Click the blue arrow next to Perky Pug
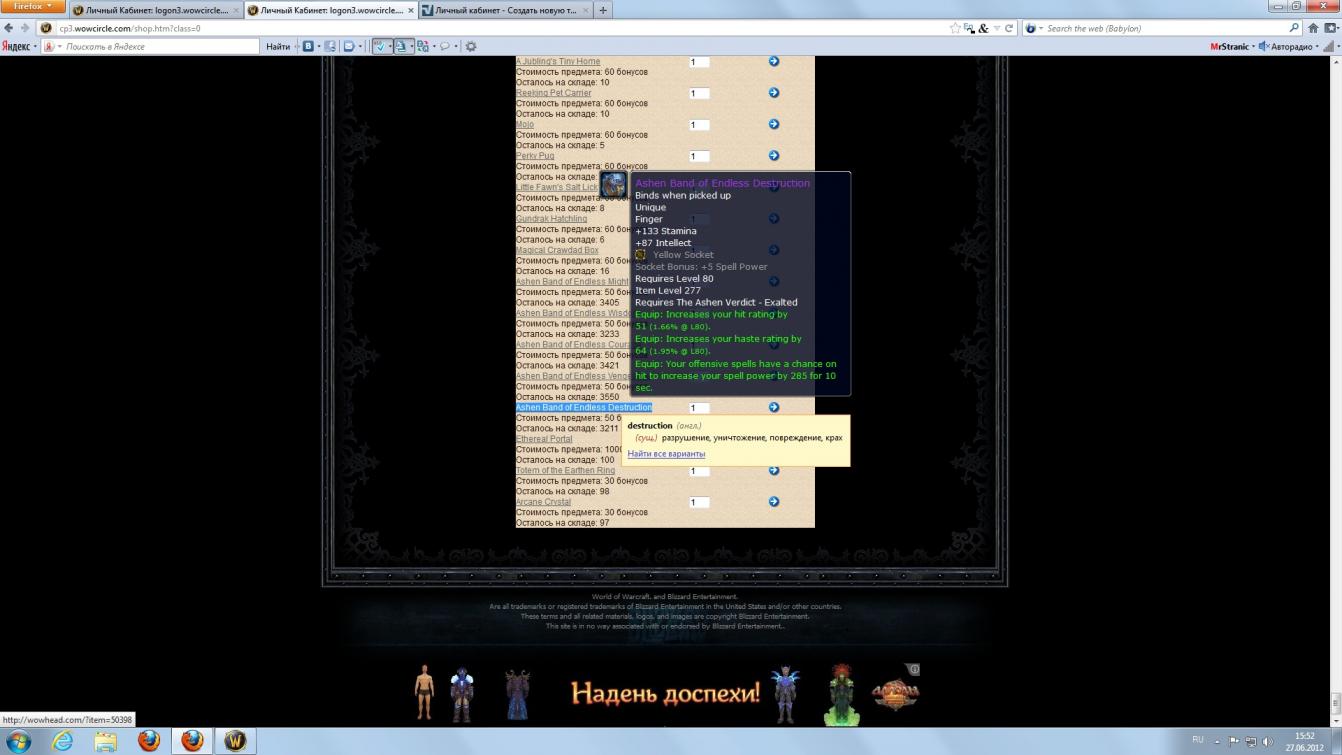1342x755 pixels. point(774,156)
